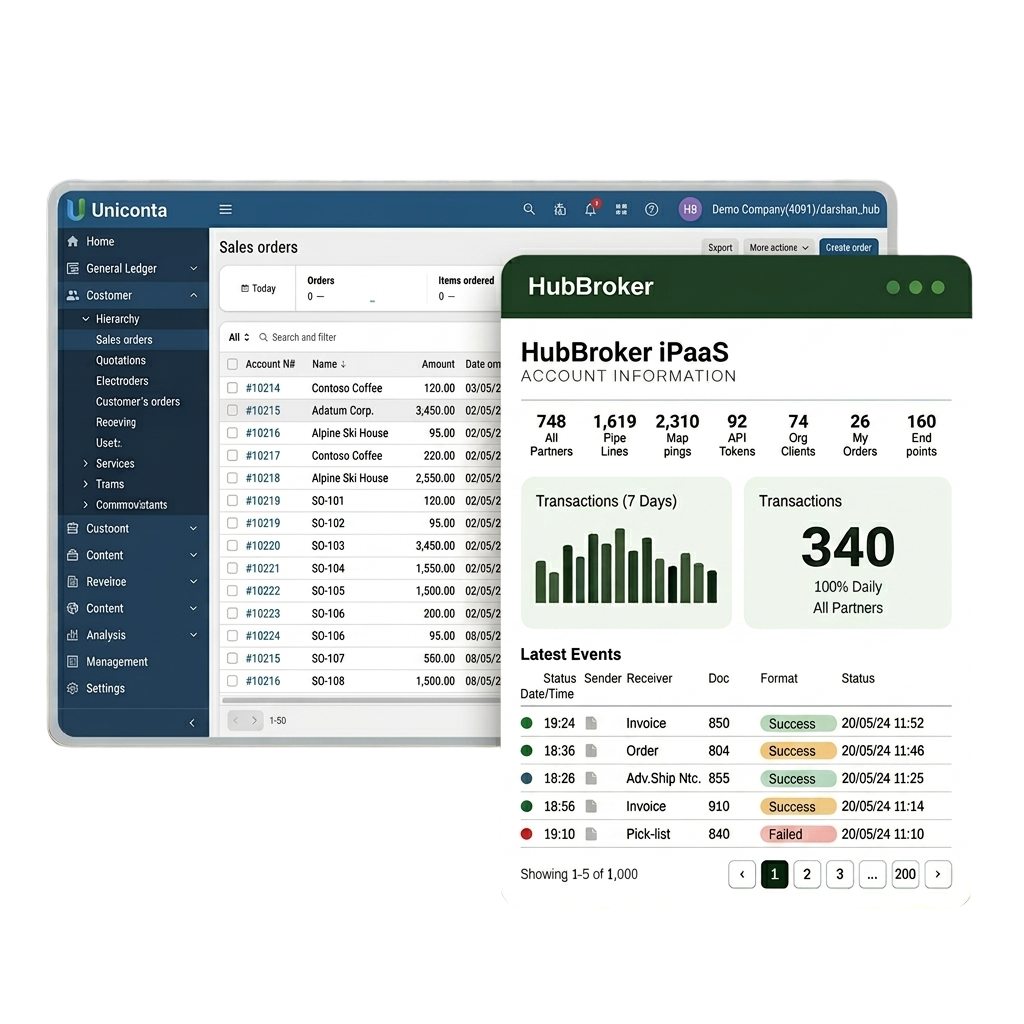Click the Analysis chart icon
The width and height of the screenshot is (1024, 1024).
pyautogui.click(x=72, y=635)
